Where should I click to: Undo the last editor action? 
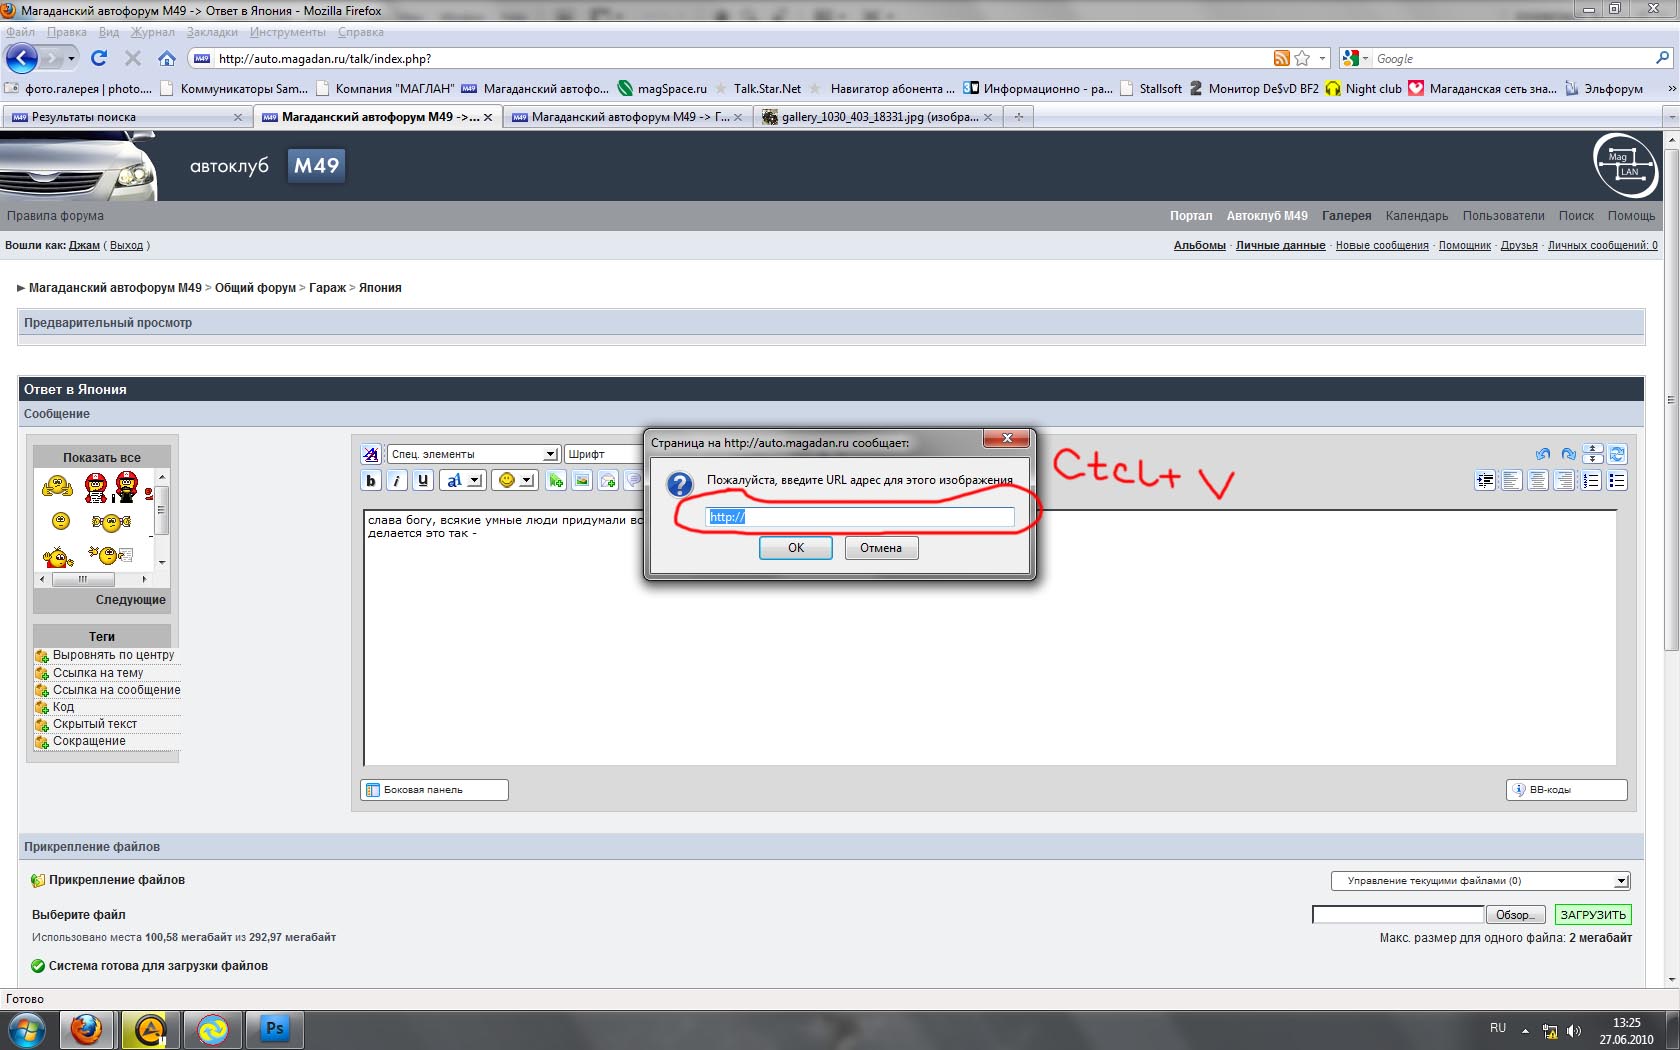coord(1543,454)
